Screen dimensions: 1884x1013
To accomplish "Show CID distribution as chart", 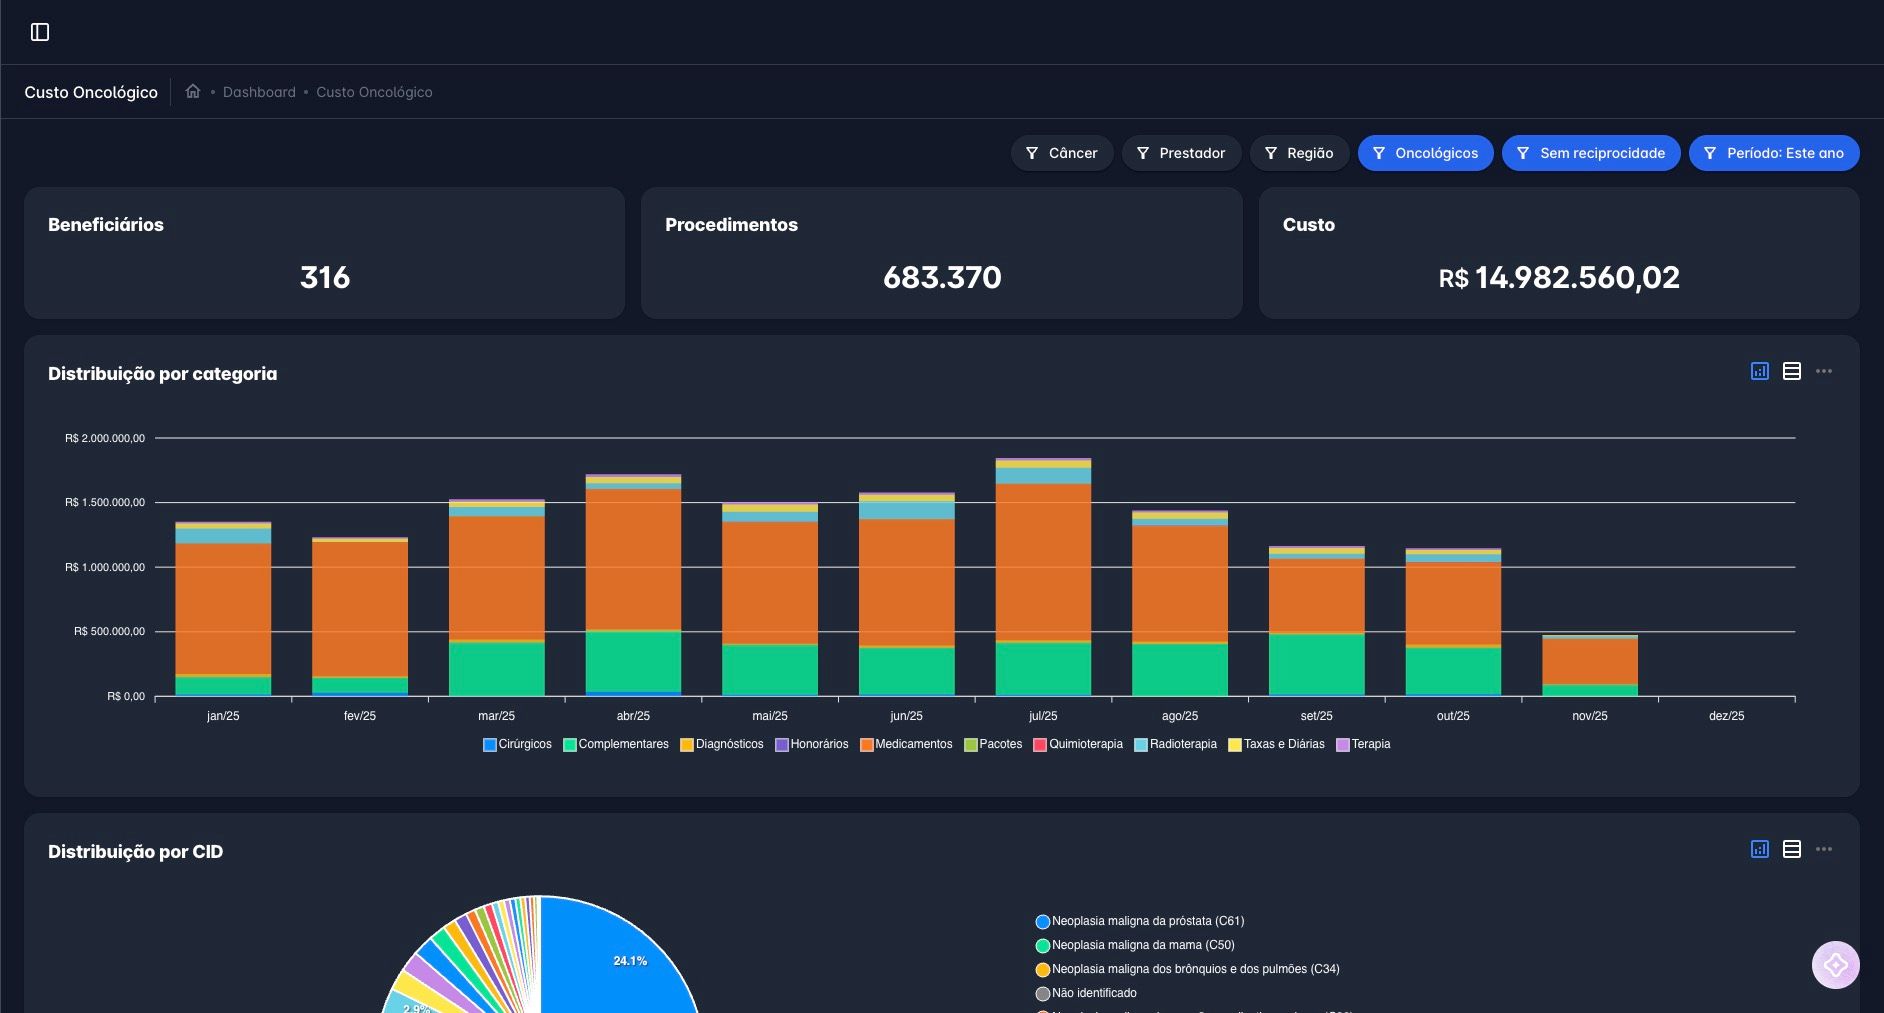I will point(1760,849).
